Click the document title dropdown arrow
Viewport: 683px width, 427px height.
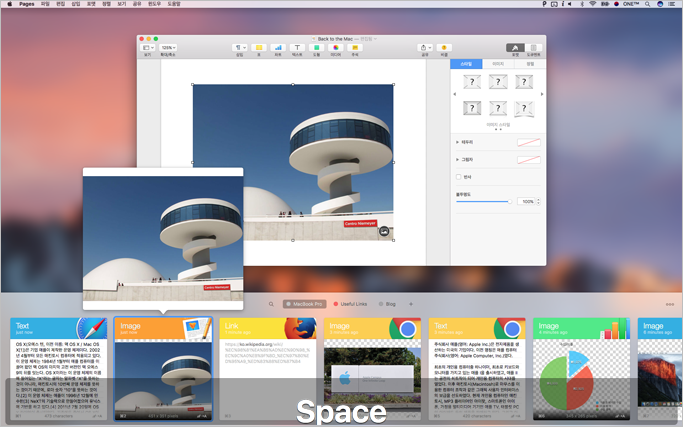(x=375, y=39)
